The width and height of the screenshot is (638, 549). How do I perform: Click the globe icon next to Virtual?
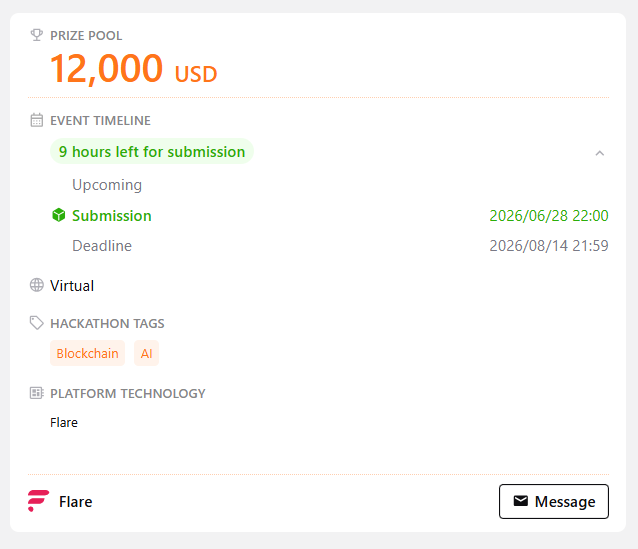tap(37, 285)
